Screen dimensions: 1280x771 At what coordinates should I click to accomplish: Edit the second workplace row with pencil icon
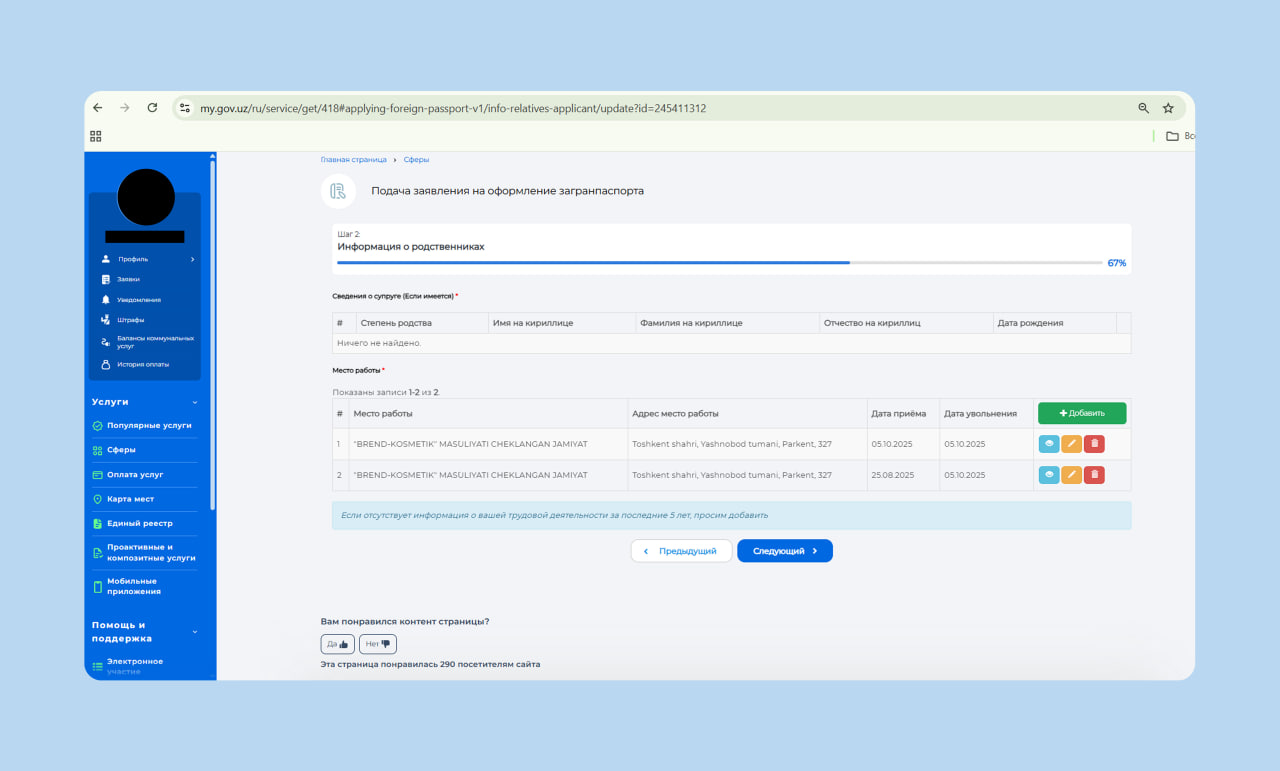pyautogui.click(x=1071, y=475)
